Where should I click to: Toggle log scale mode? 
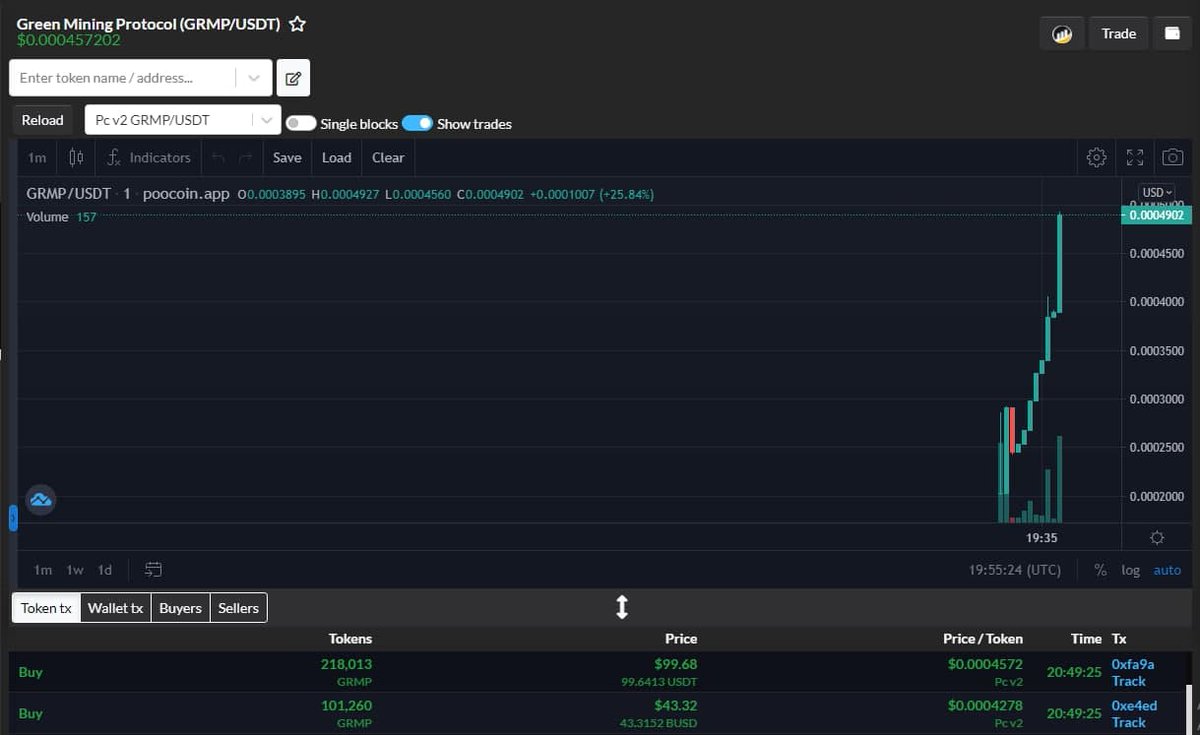pos(1130,570)
